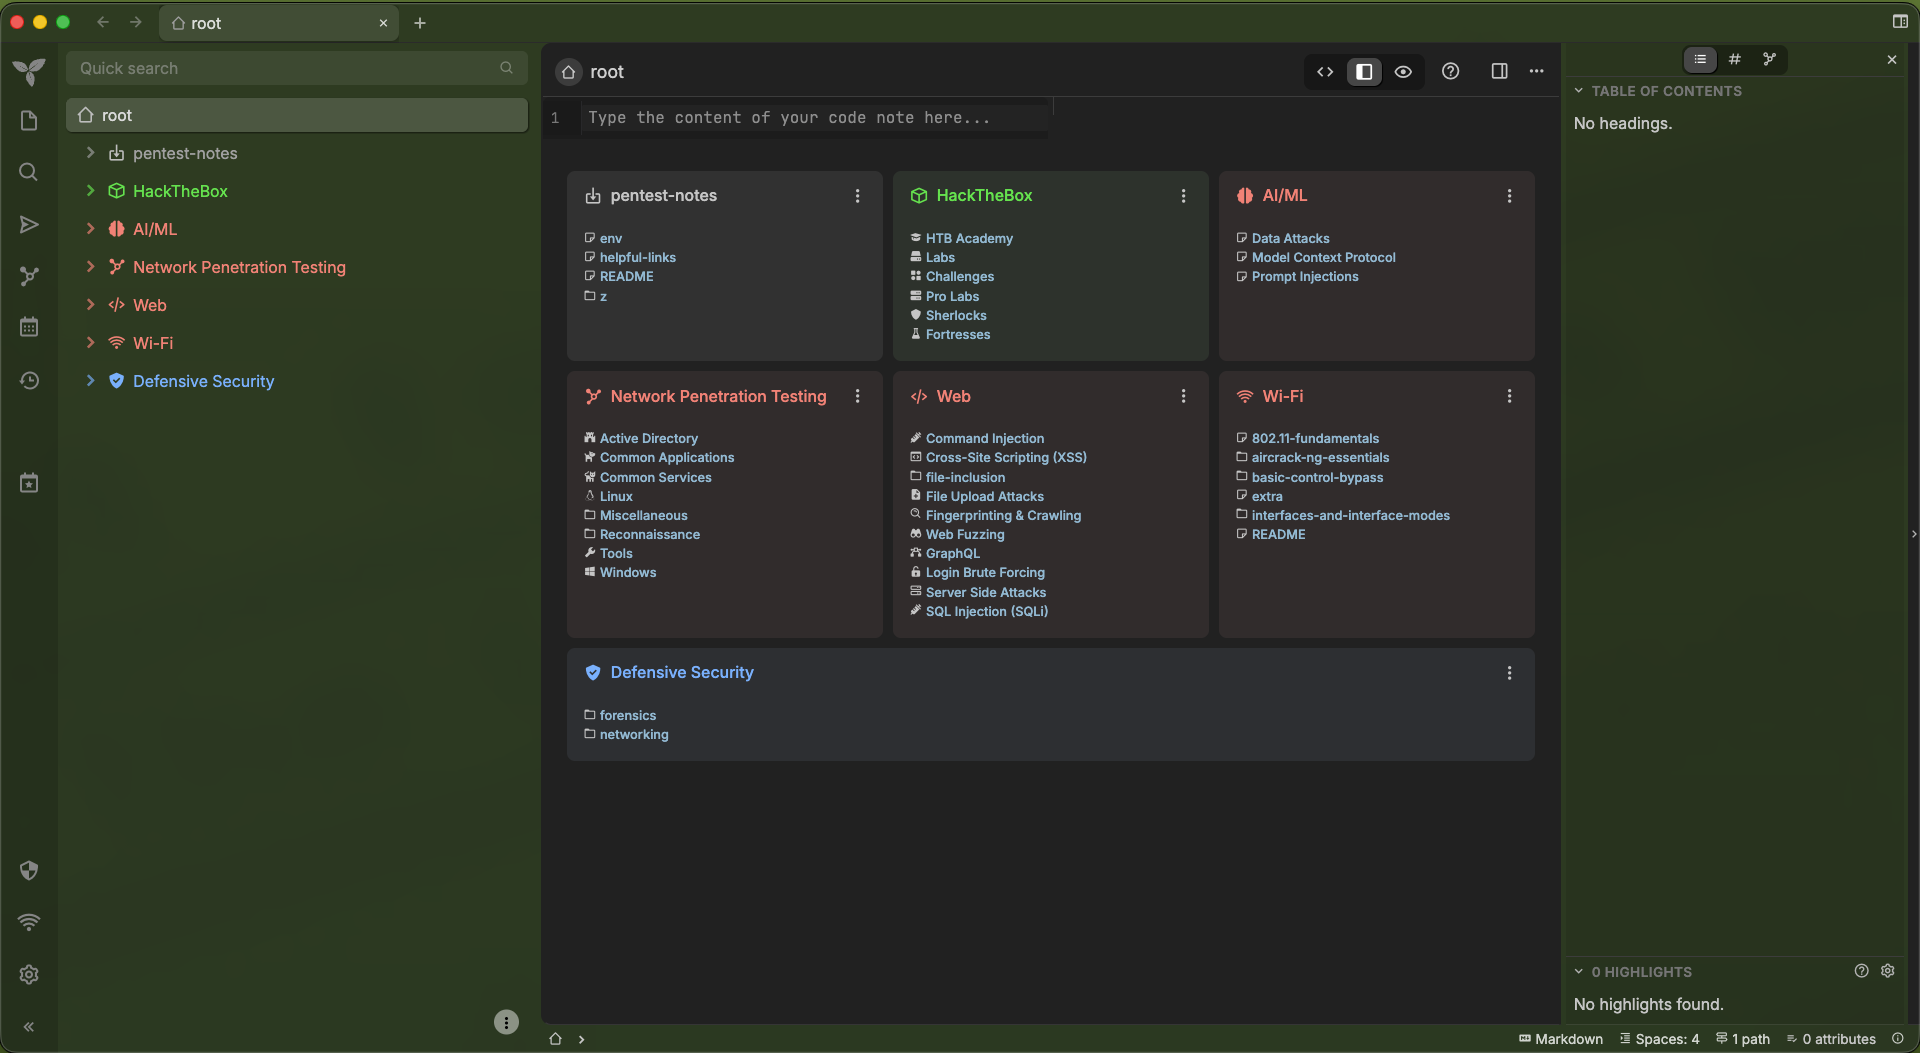
Task: Open the Web card three-dot menu
Action: click(x=1183, y=396)
